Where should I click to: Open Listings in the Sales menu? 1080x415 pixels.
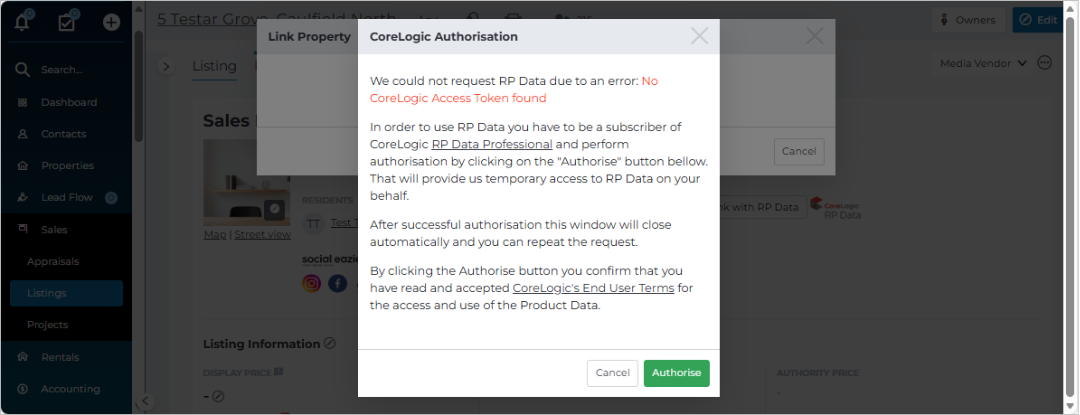(66, 293)
